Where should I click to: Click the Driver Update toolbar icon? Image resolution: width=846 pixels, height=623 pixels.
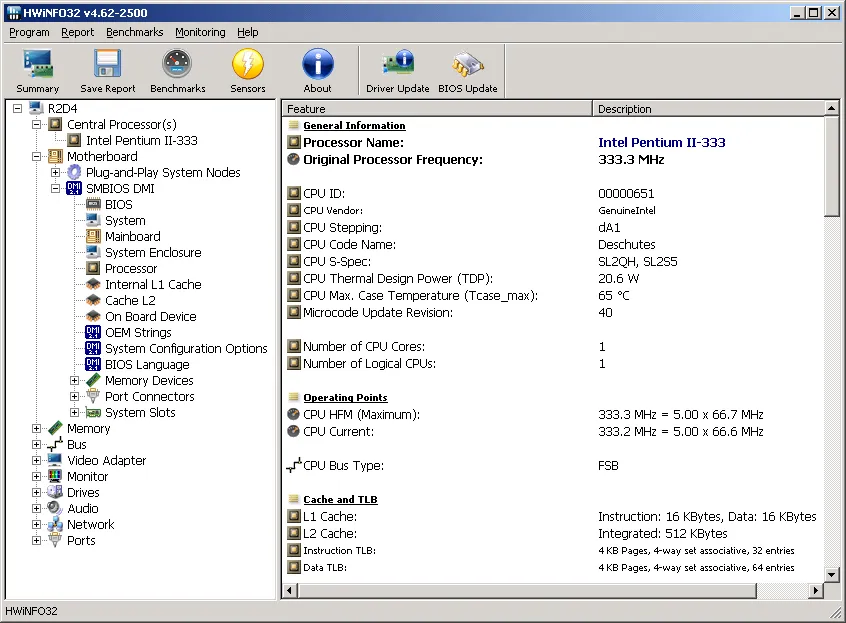[x=398, y=64]
